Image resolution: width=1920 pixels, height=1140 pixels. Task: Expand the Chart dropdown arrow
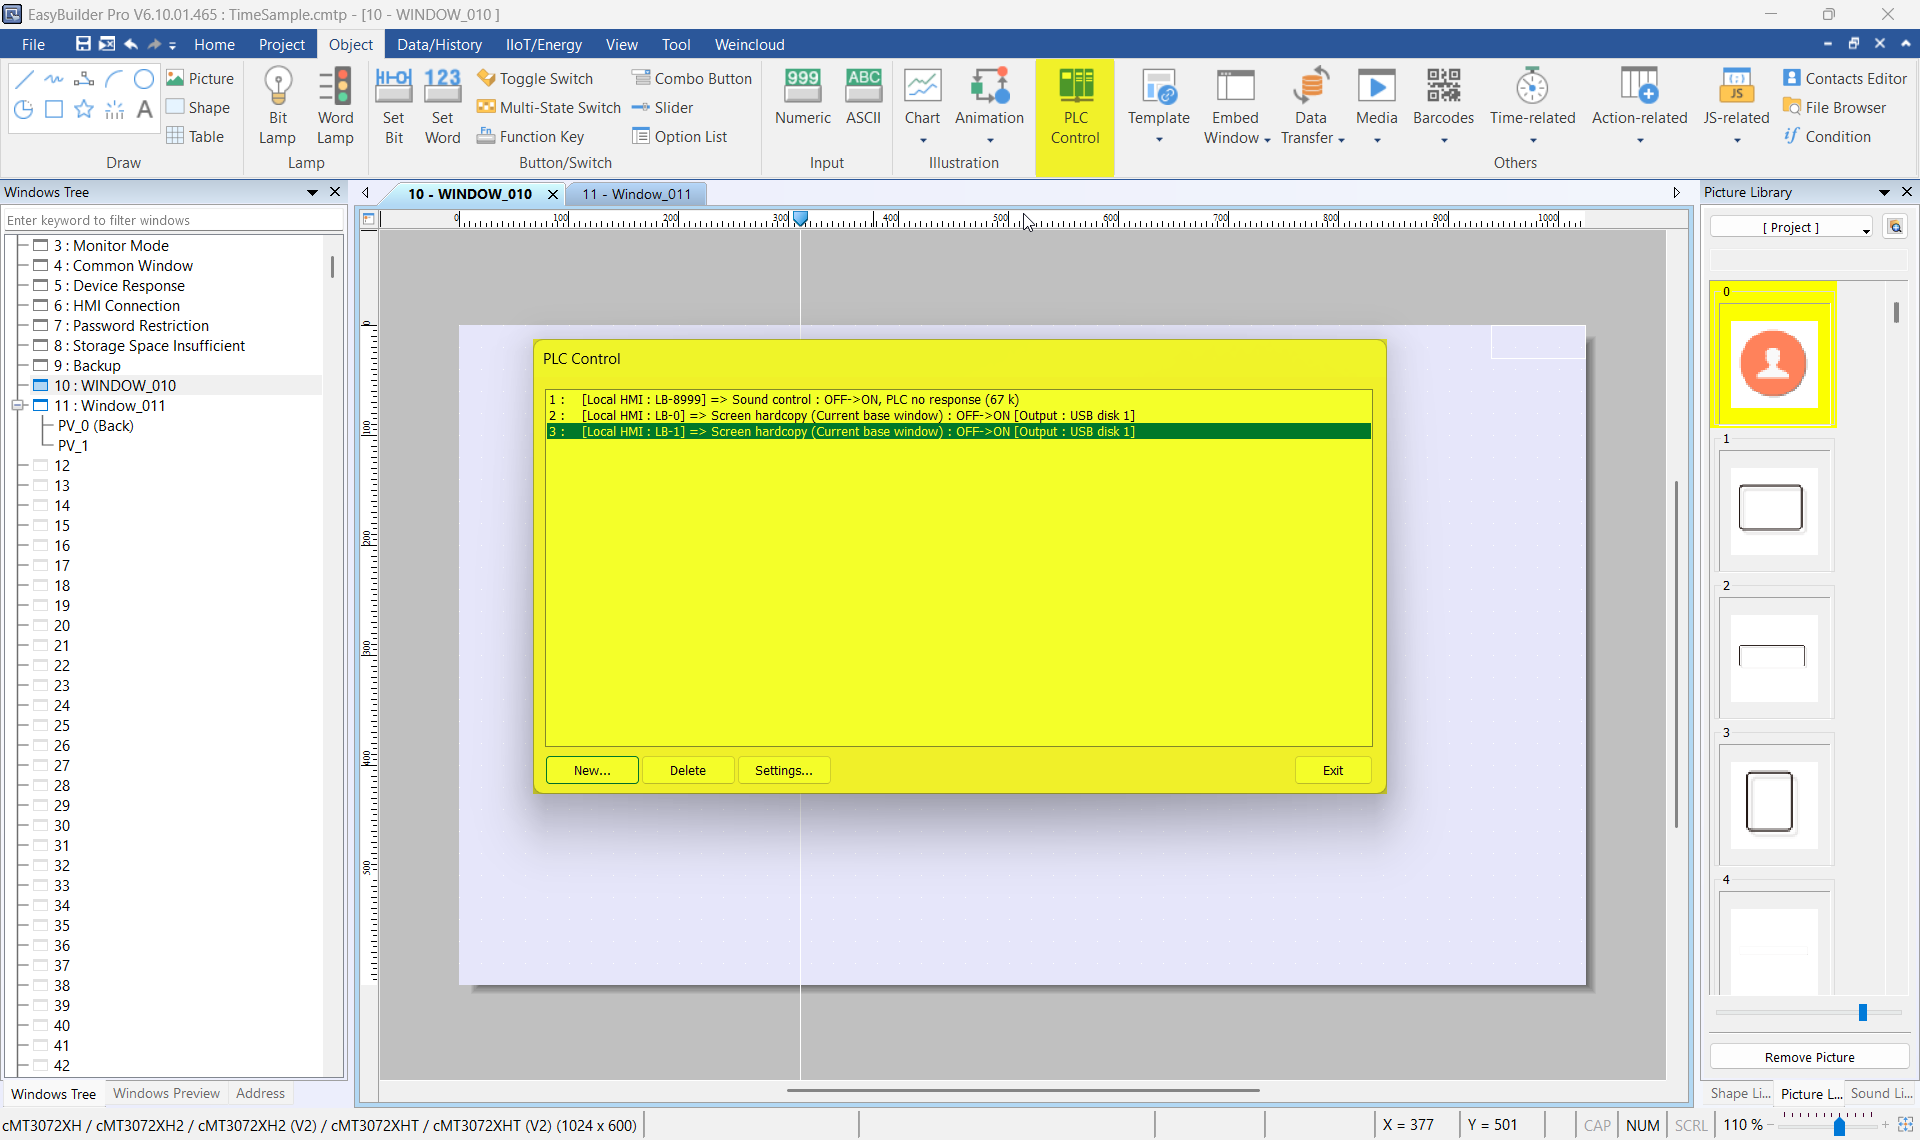tap(922, 141)
